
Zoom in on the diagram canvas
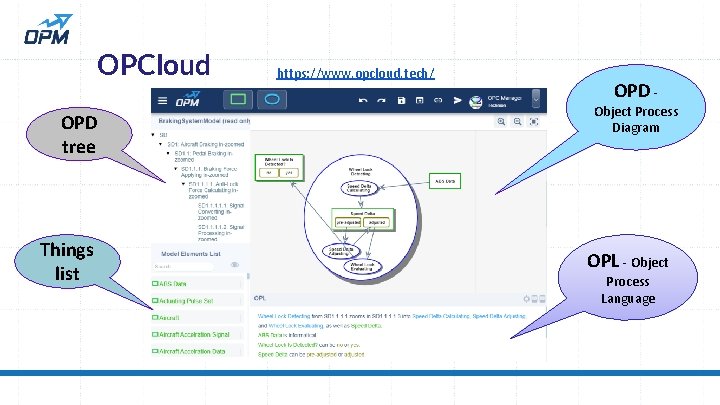coord(501,122)
